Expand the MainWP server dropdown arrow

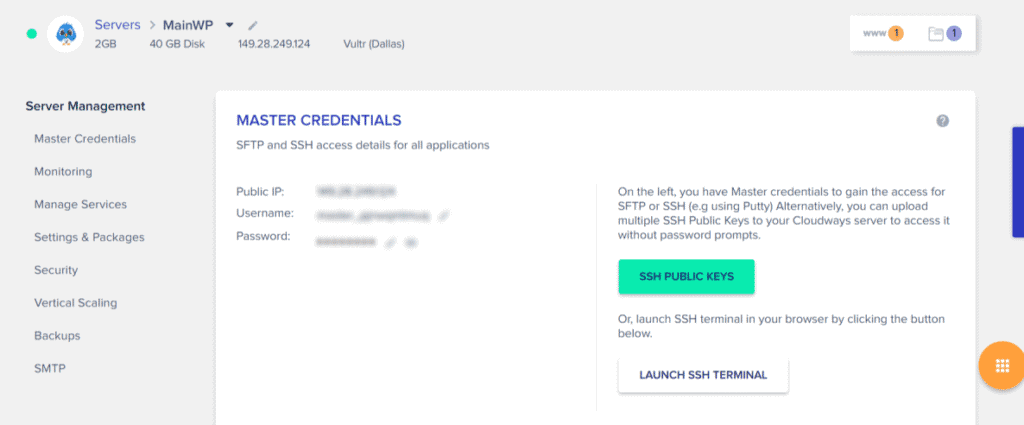pos(229,25)
